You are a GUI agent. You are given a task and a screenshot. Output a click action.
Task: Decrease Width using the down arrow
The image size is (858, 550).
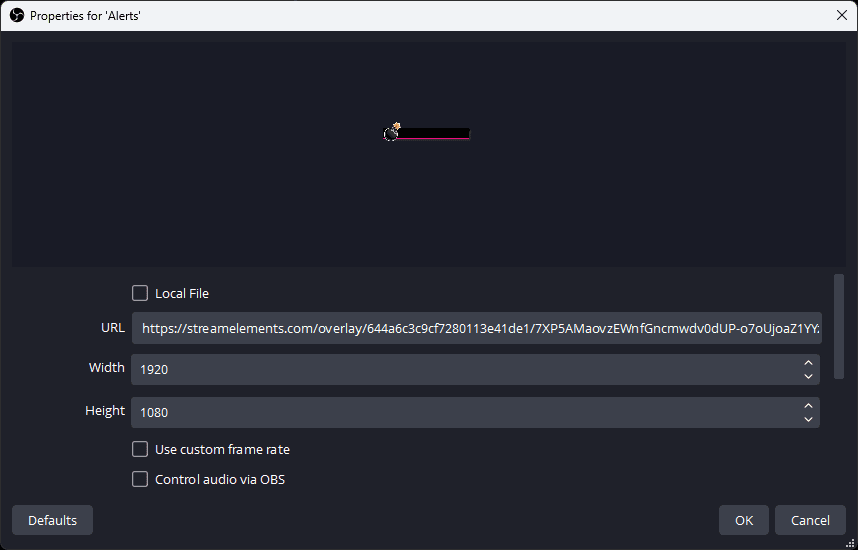pos(808,376)
